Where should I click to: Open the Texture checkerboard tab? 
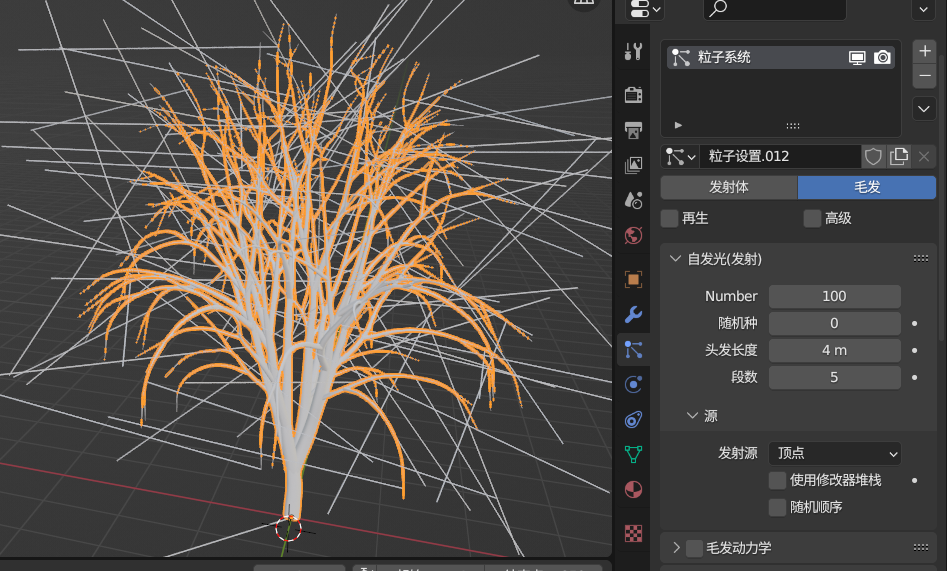point(633,533)
